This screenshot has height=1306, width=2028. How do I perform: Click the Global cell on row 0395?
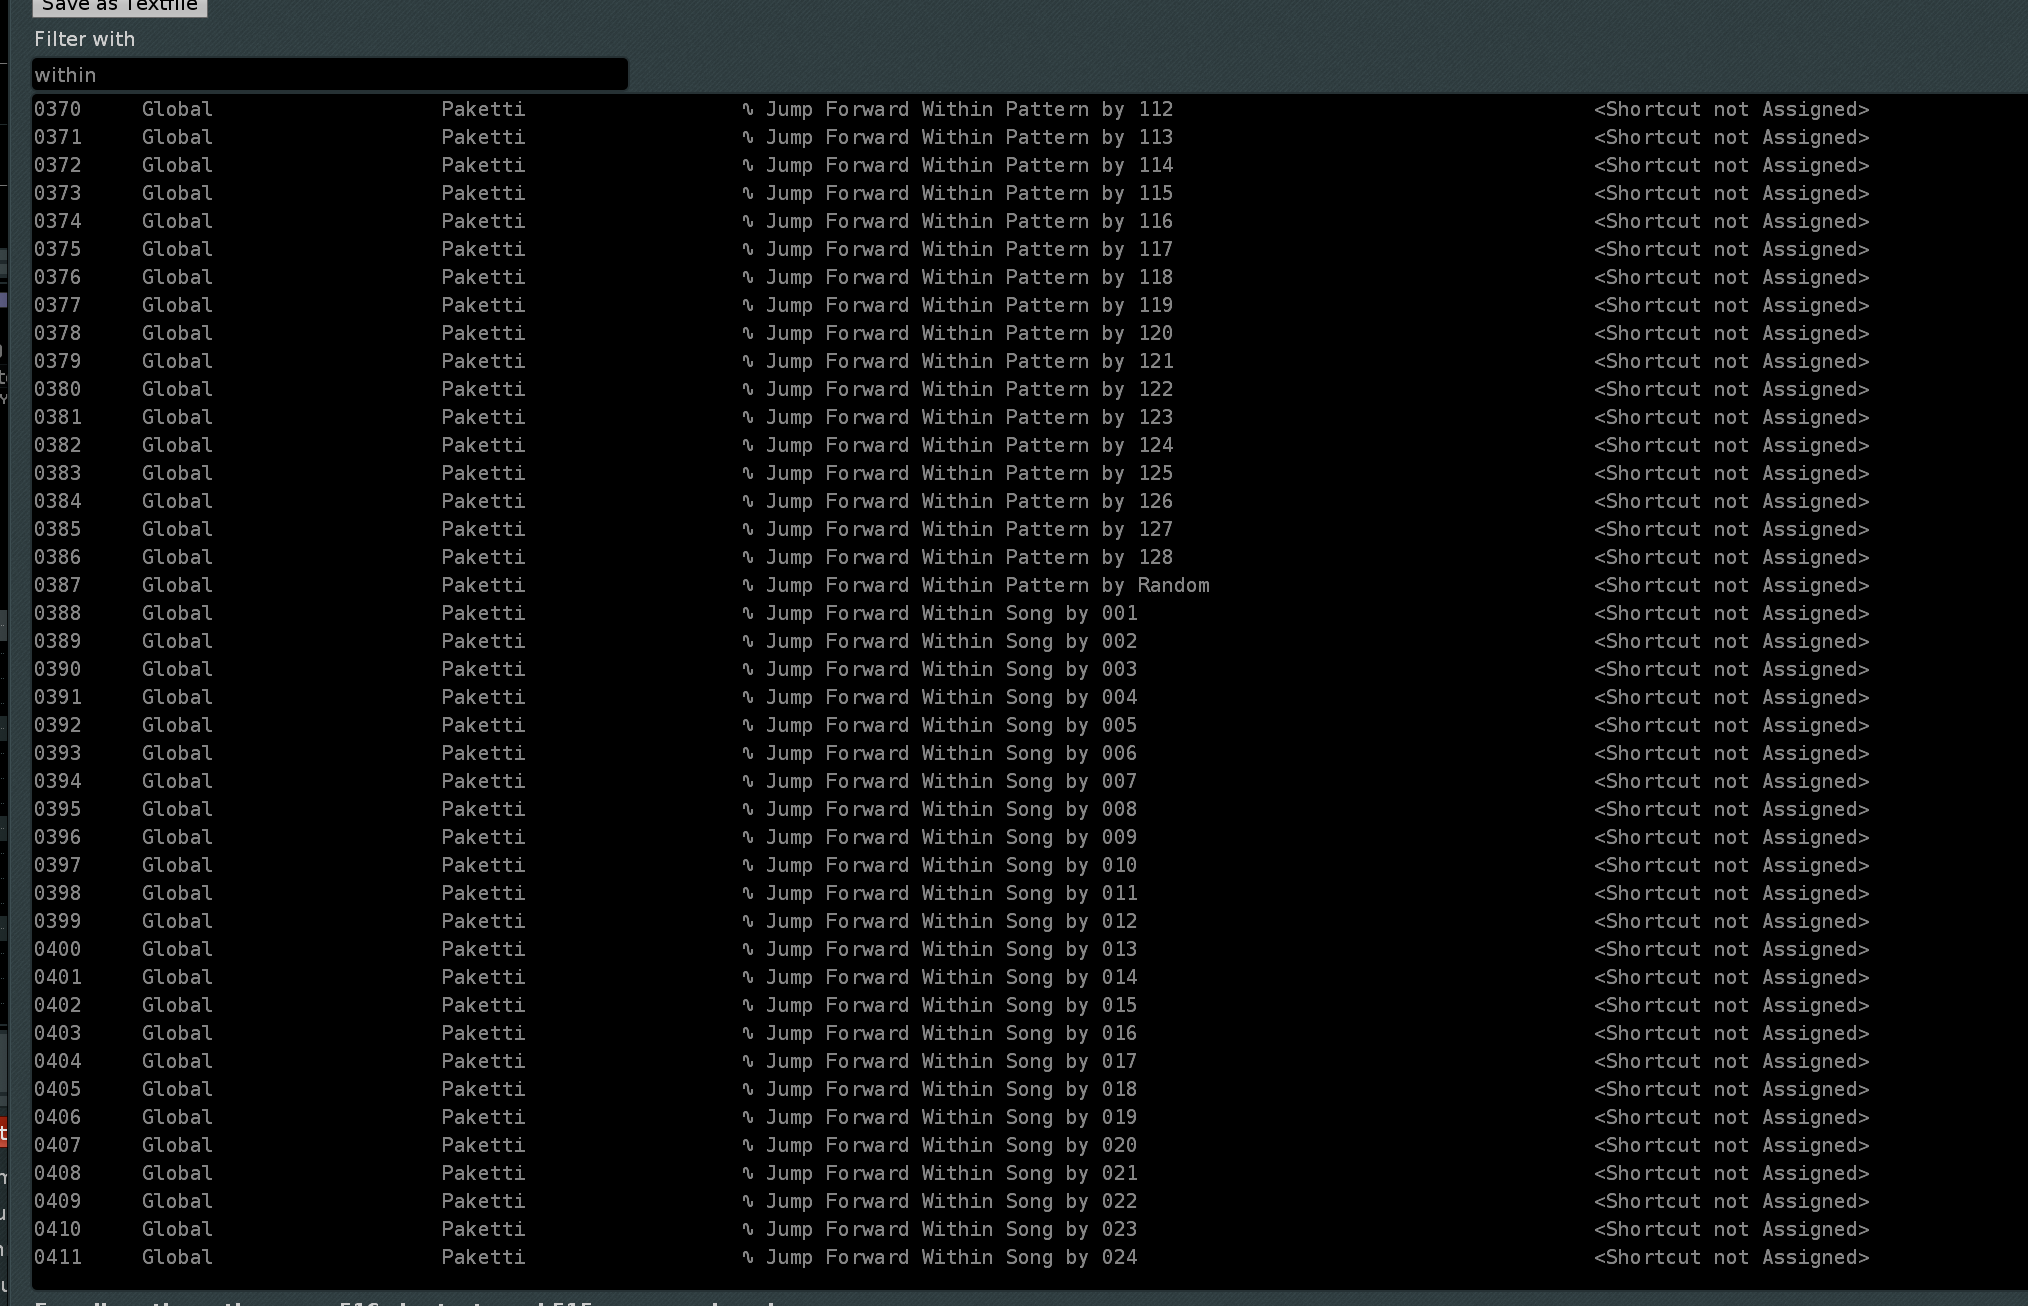[x=177, y=809]
